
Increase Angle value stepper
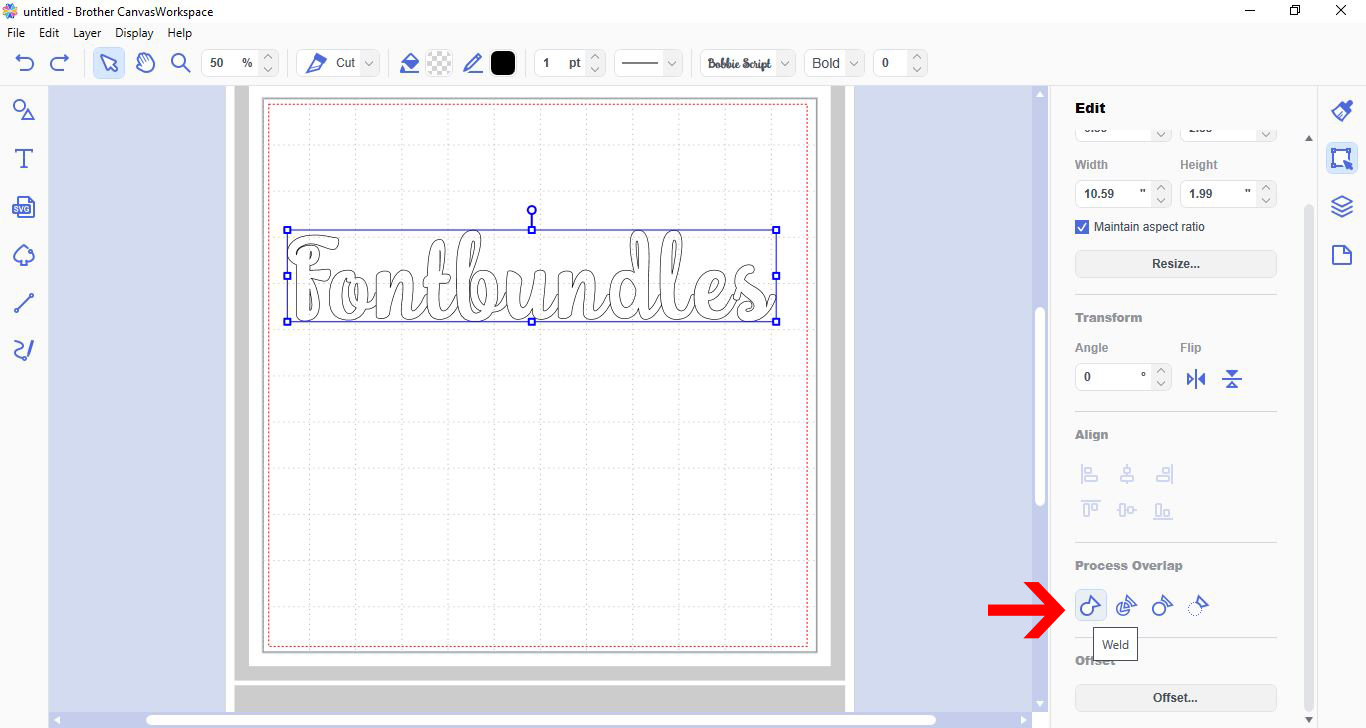(x=1161, y=371)
